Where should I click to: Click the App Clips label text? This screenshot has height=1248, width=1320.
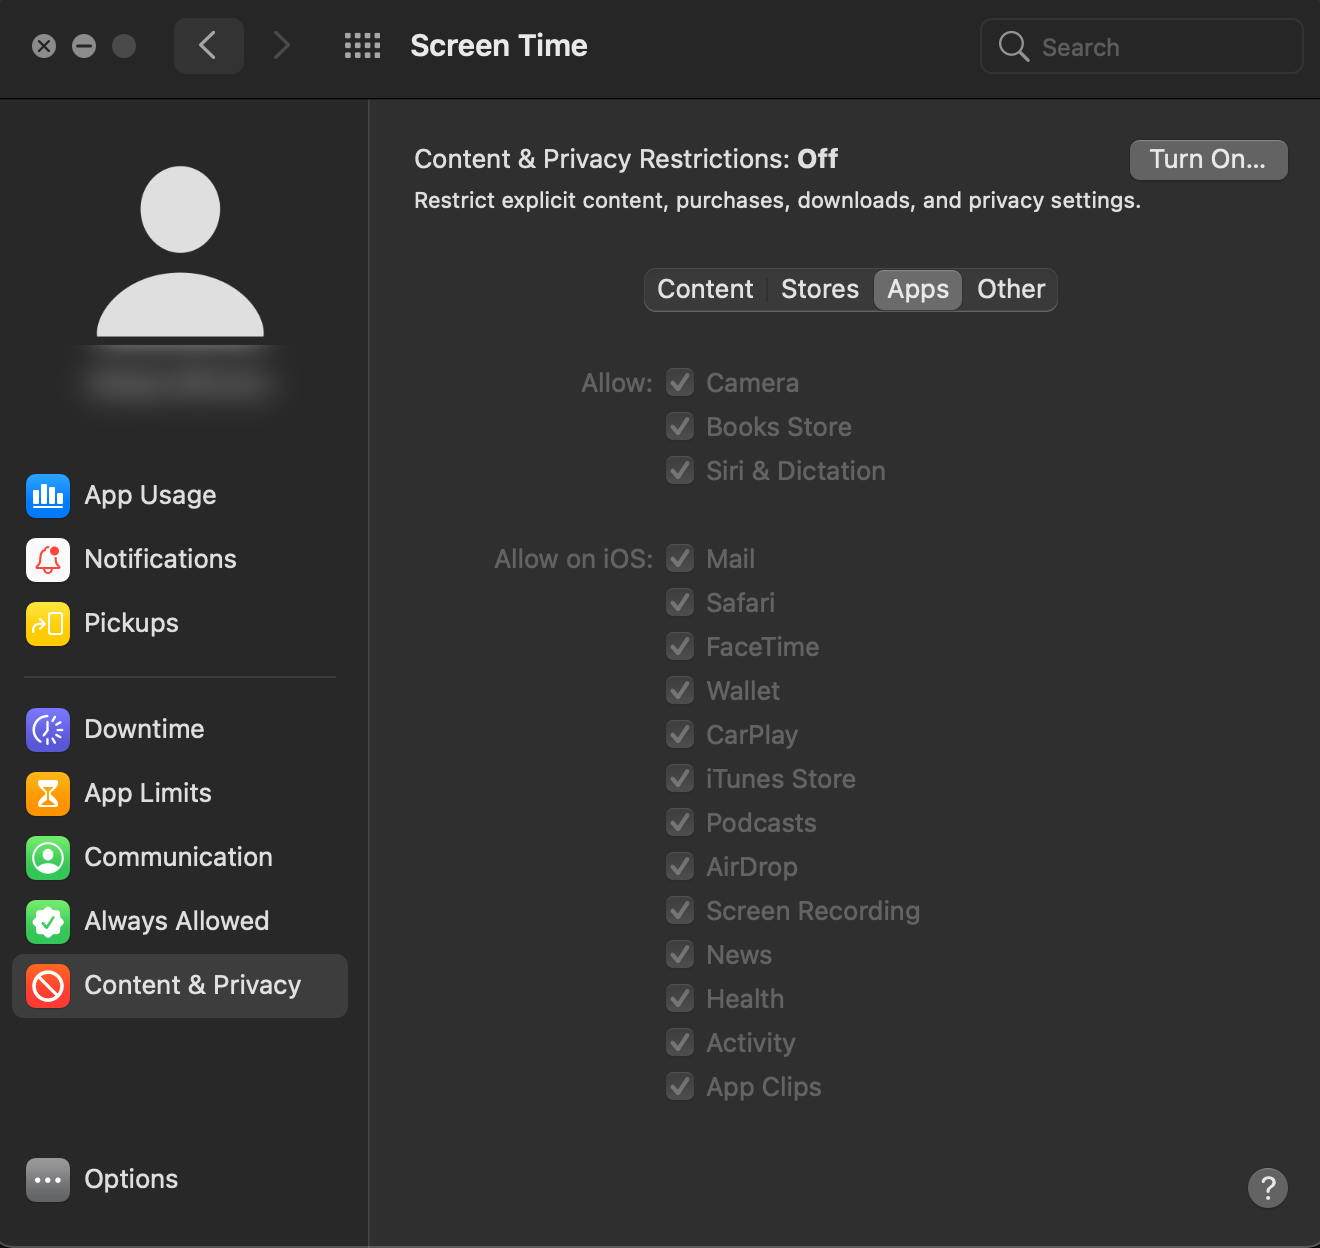click(x=764, y=1087)
